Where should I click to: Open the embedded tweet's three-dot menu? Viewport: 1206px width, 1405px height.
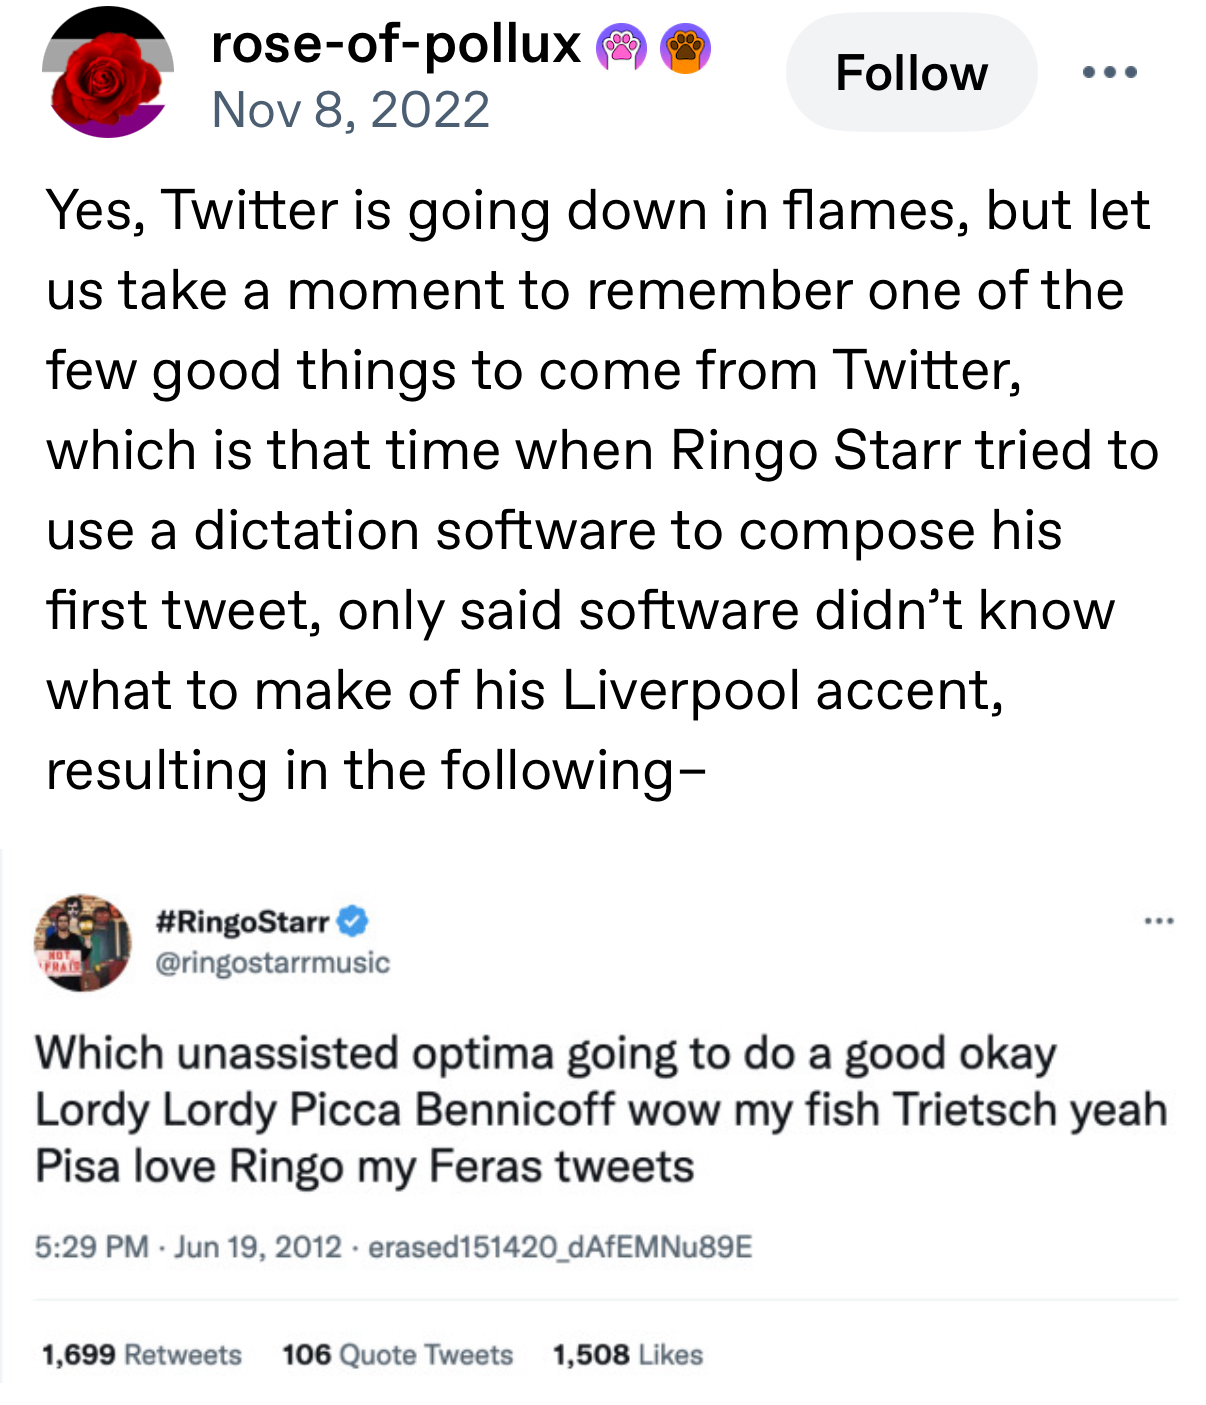(1159, 920)
